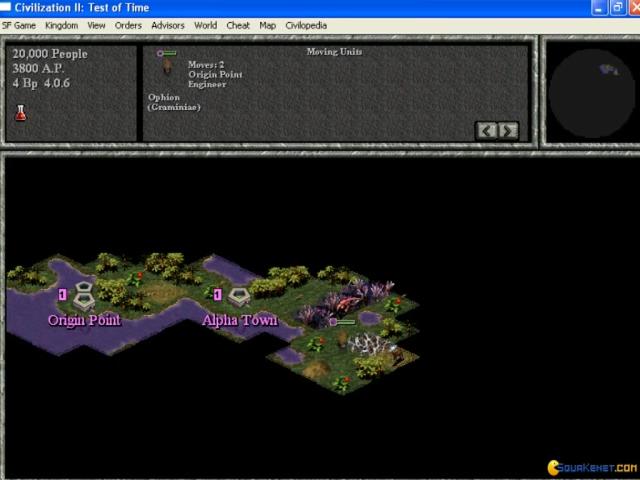
Task: Open the Advisors menu
Action: pyautogui.click(x=168, y=25)
